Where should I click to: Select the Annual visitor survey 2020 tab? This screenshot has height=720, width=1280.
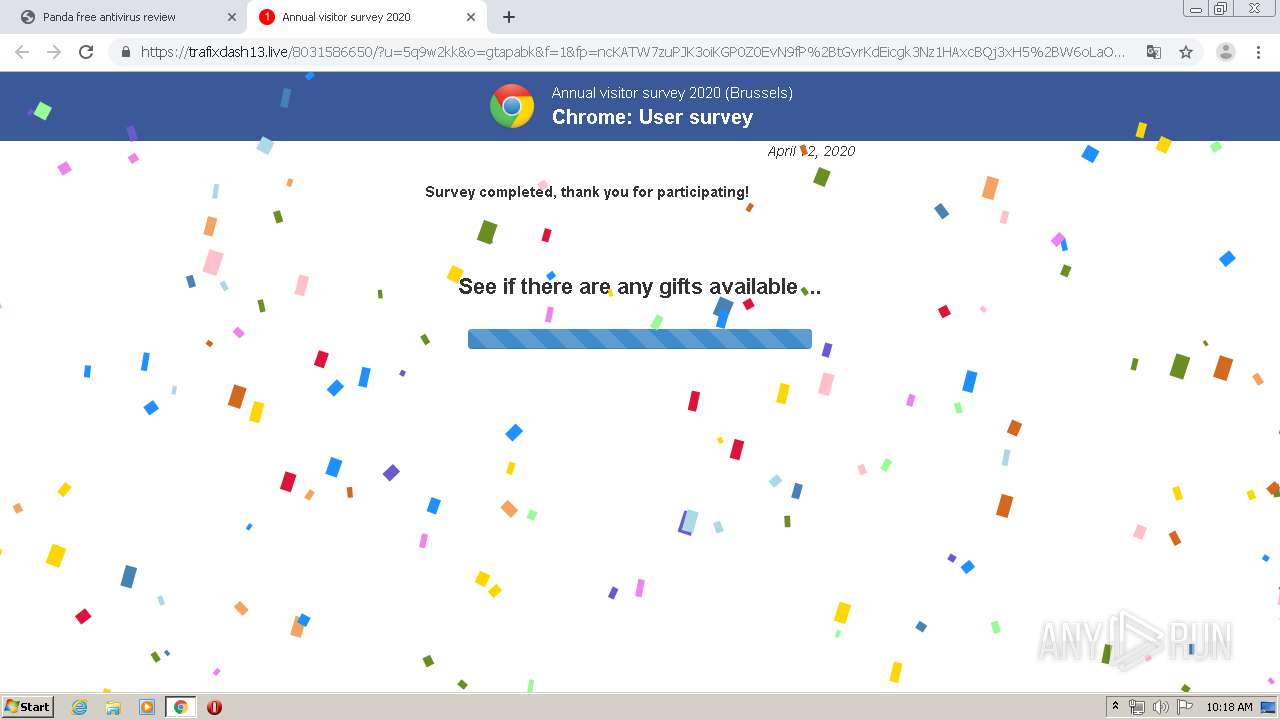click(346, 17)
